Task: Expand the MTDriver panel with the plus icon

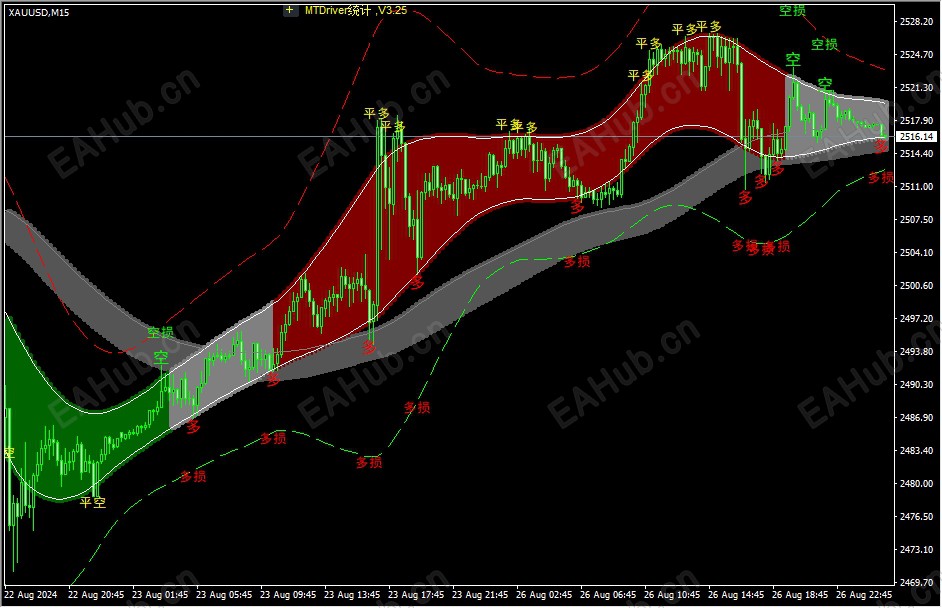Action: tap(290, 10)
